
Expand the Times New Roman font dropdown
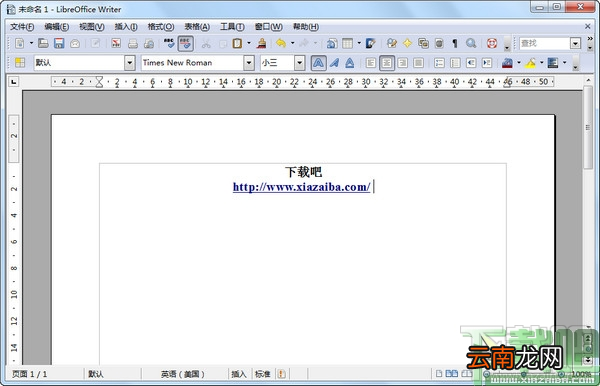tap(249, 63)
